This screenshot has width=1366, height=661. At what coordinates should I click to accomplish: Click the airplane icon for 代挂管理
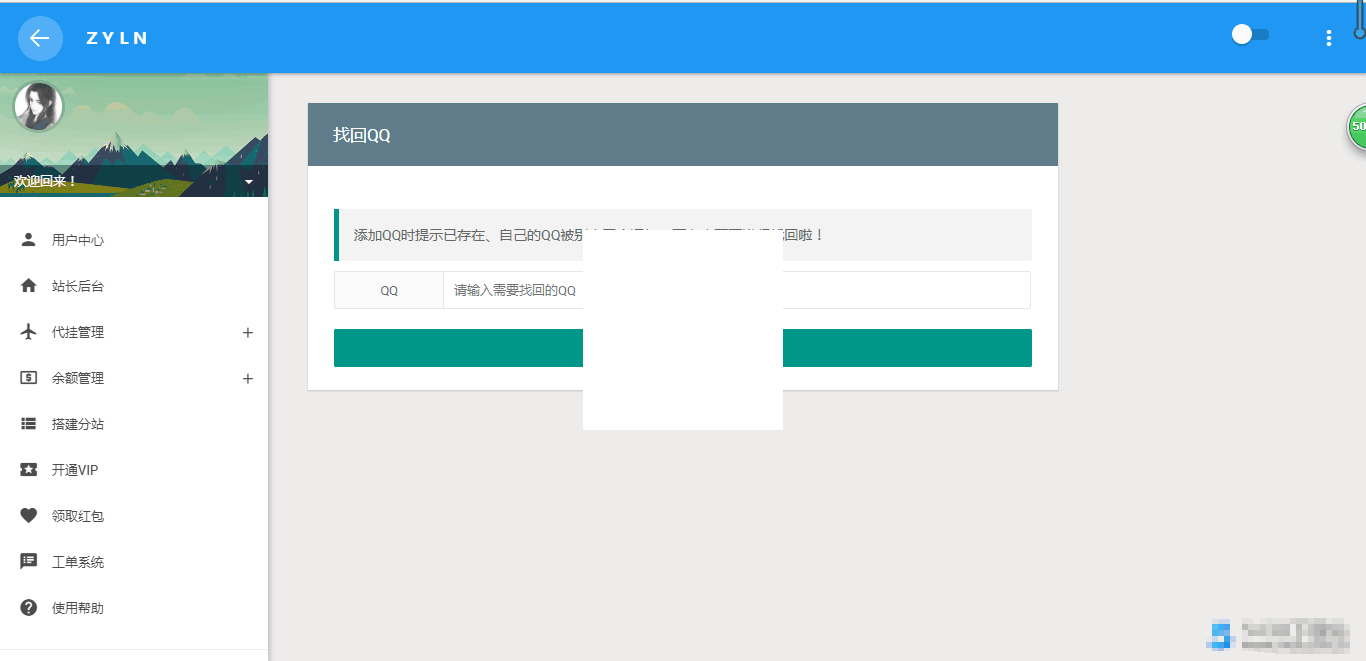click(x=29, y=332)
